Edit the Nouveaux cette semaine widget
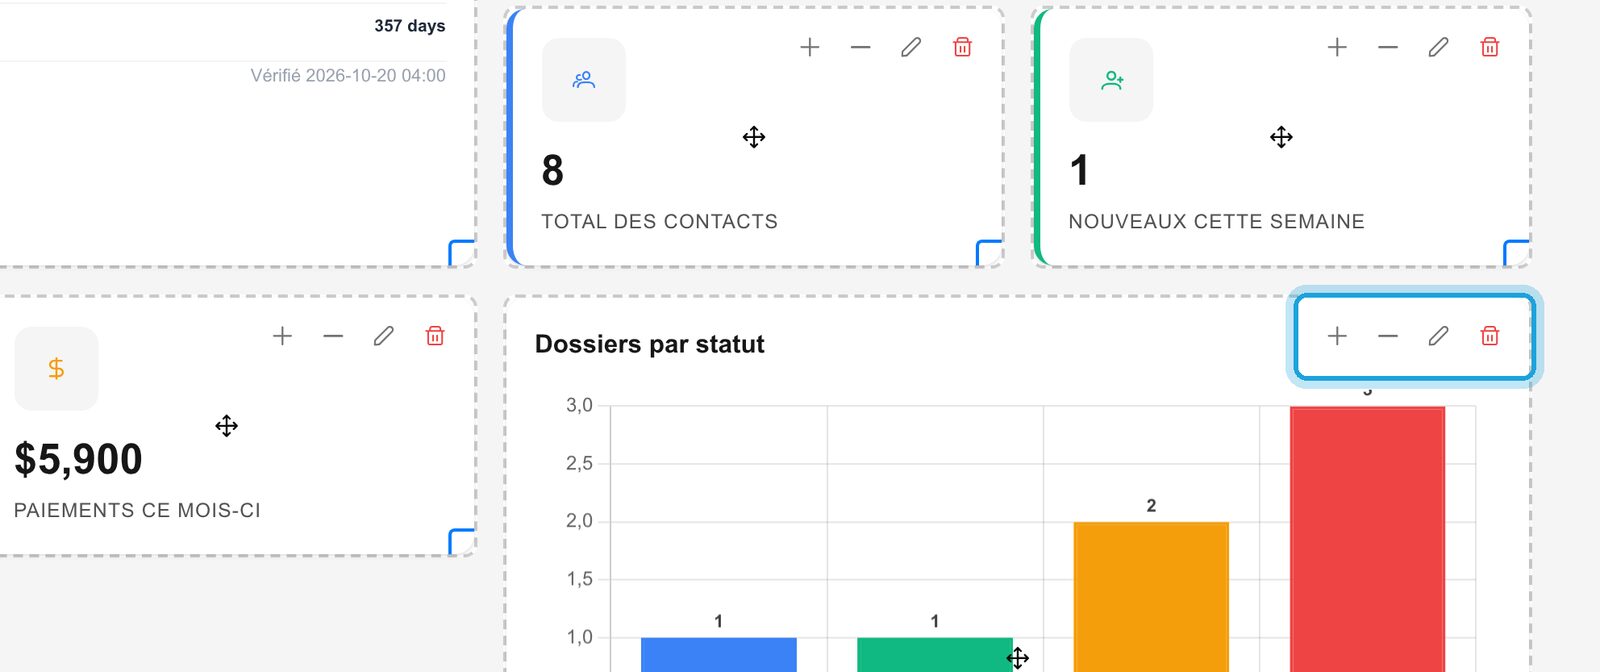1600x672 pixels. [1438, 47]
